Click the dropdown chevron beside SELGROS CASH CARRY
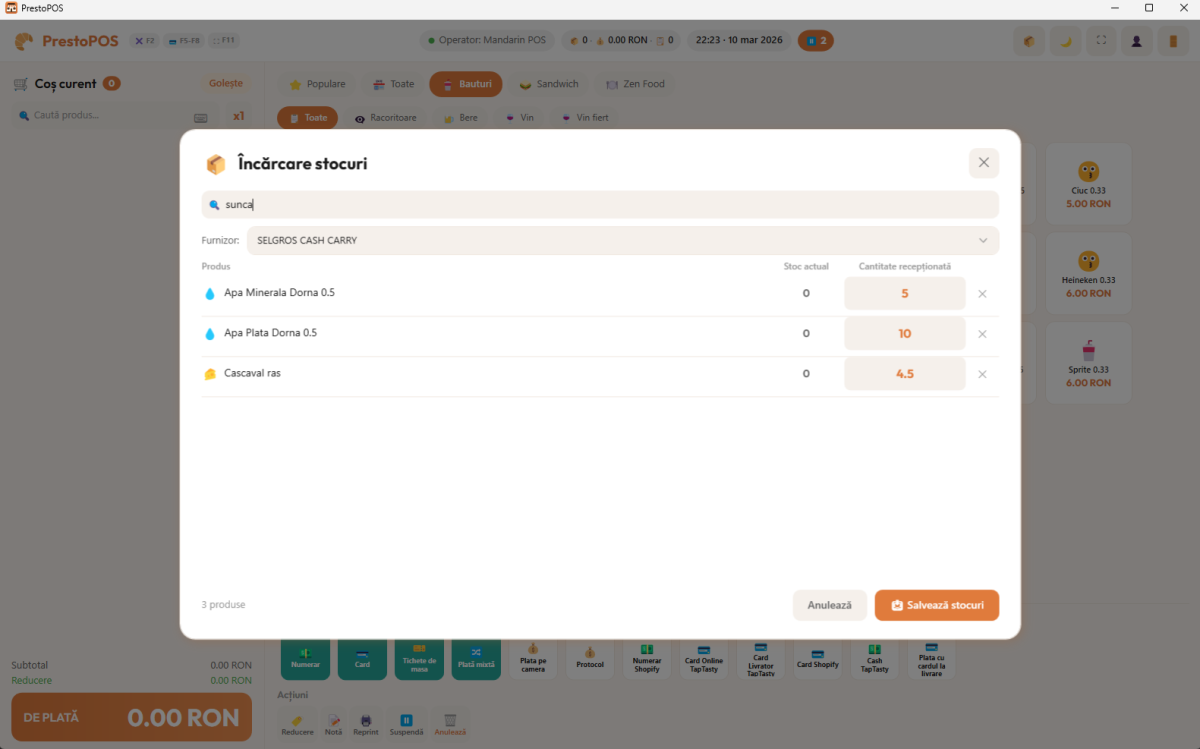The width and height of the screenshot is (1200, 749). [983, 241]
